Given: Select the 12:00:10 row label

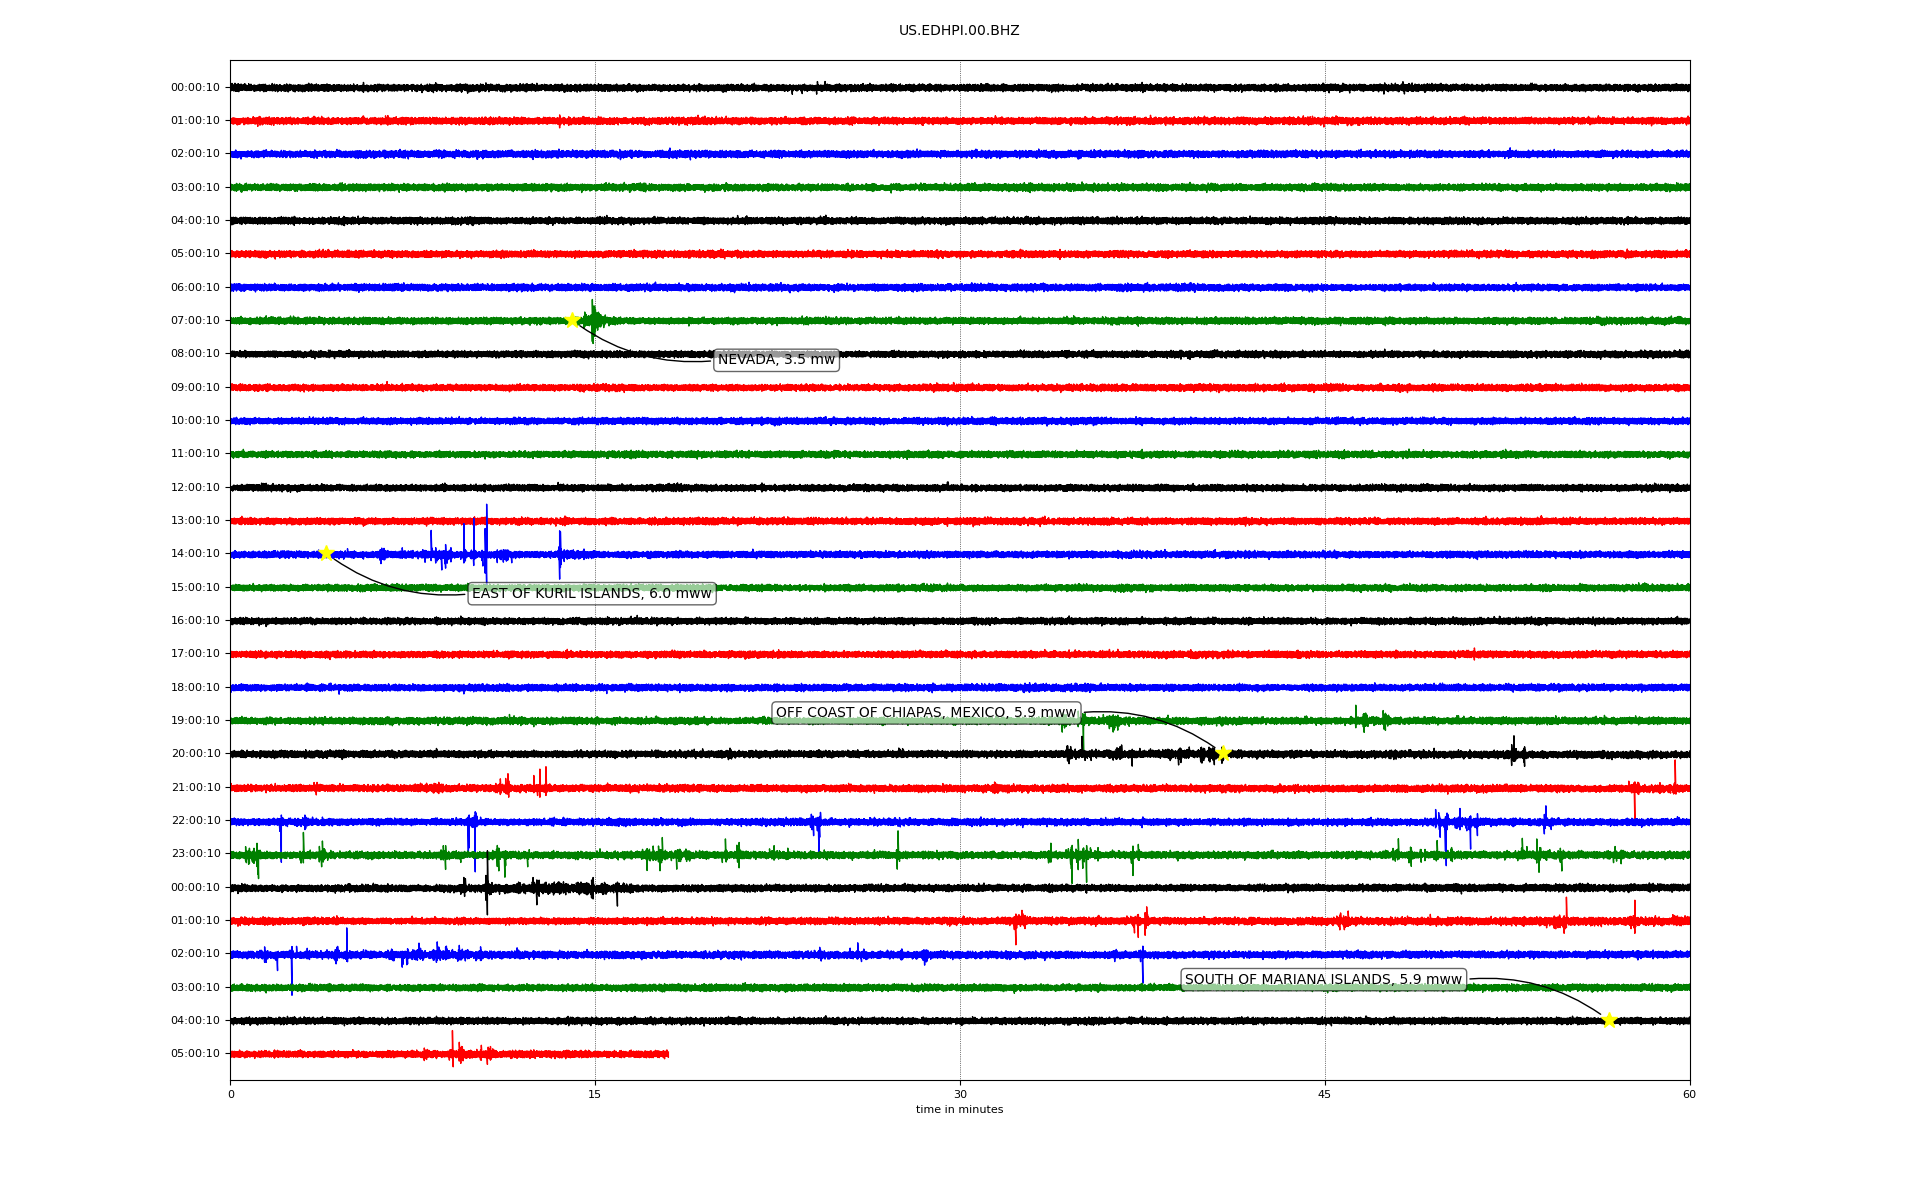Looking at the screenshot, I should point(195,488).
